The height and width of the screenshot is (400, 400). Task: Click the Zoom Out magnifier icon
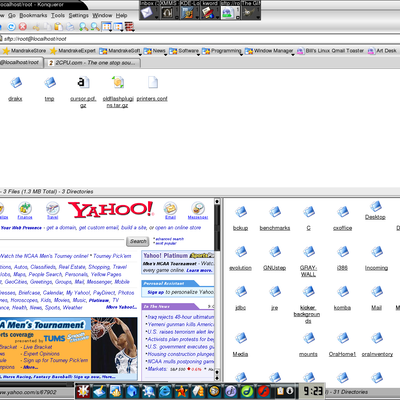95,27
